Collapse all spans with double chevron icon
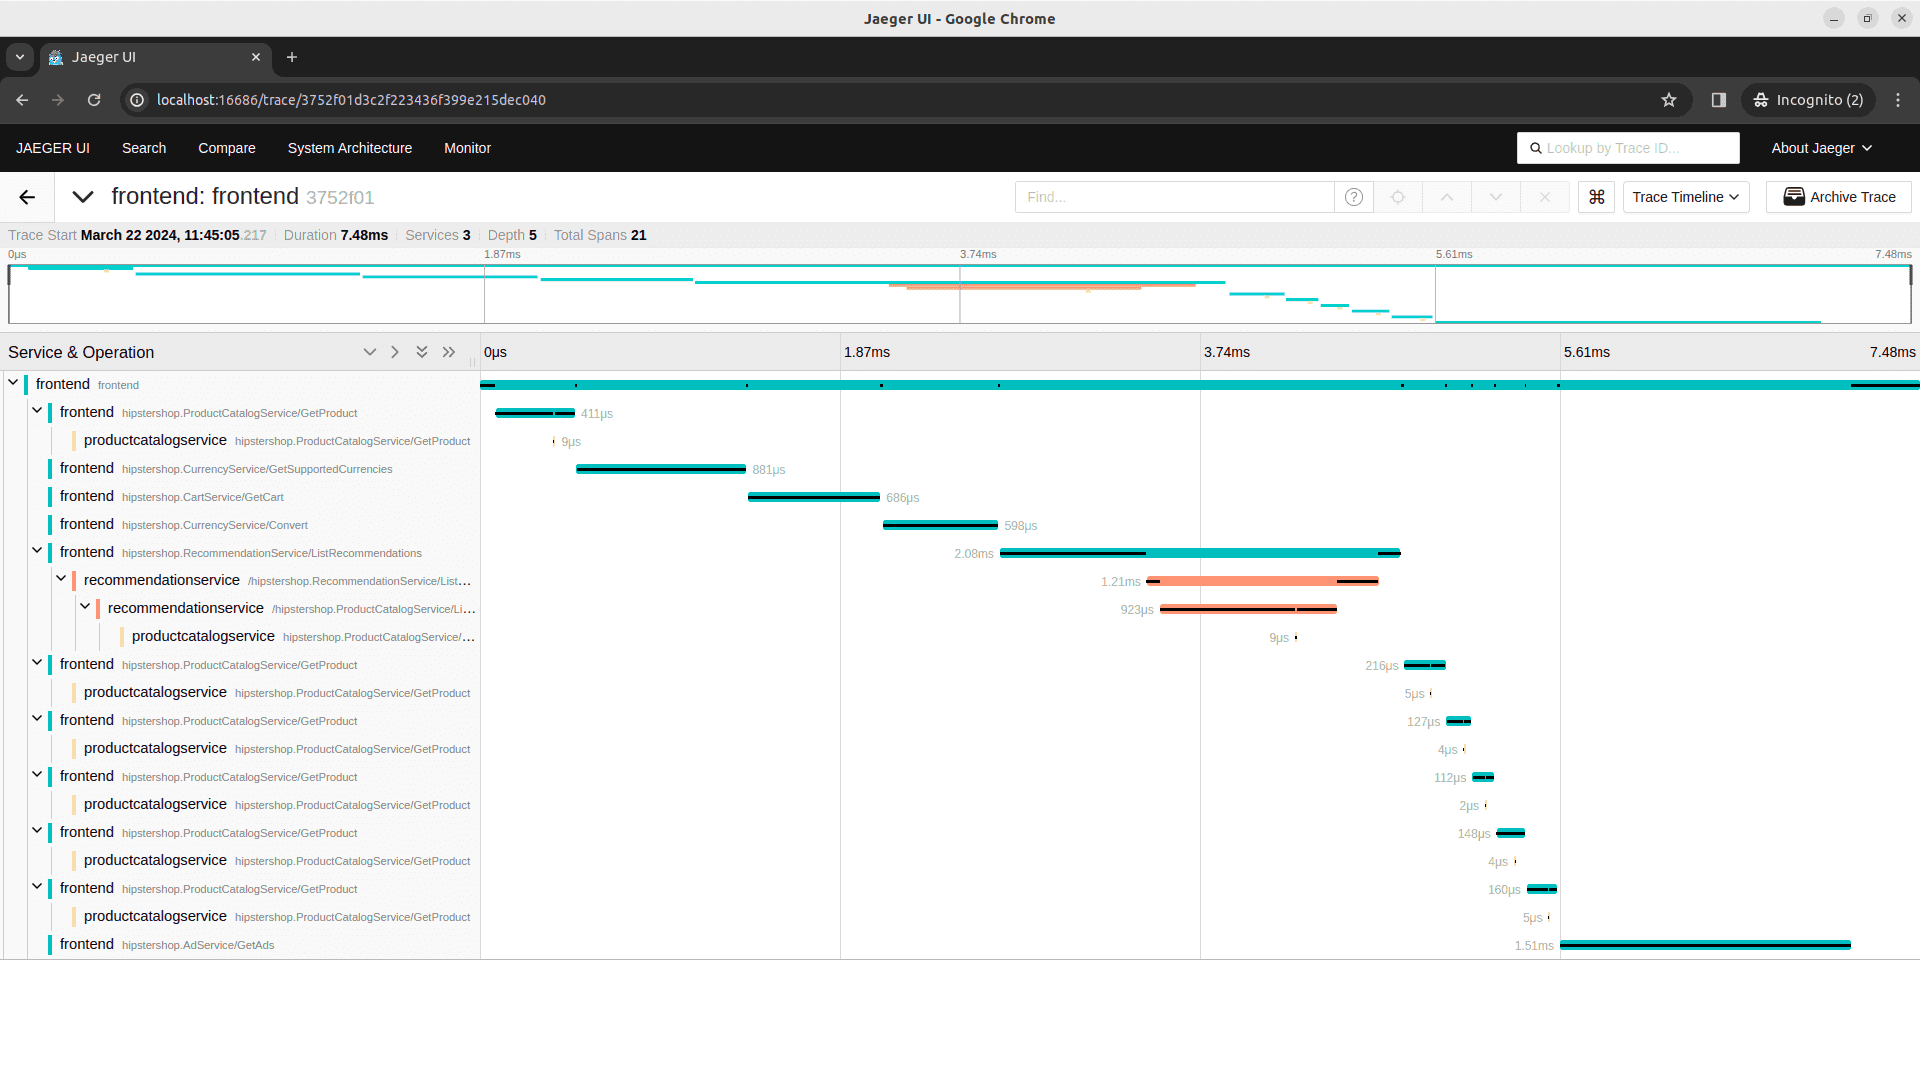The width and height of the screenshot is (1920, 1080). (421, 352)
